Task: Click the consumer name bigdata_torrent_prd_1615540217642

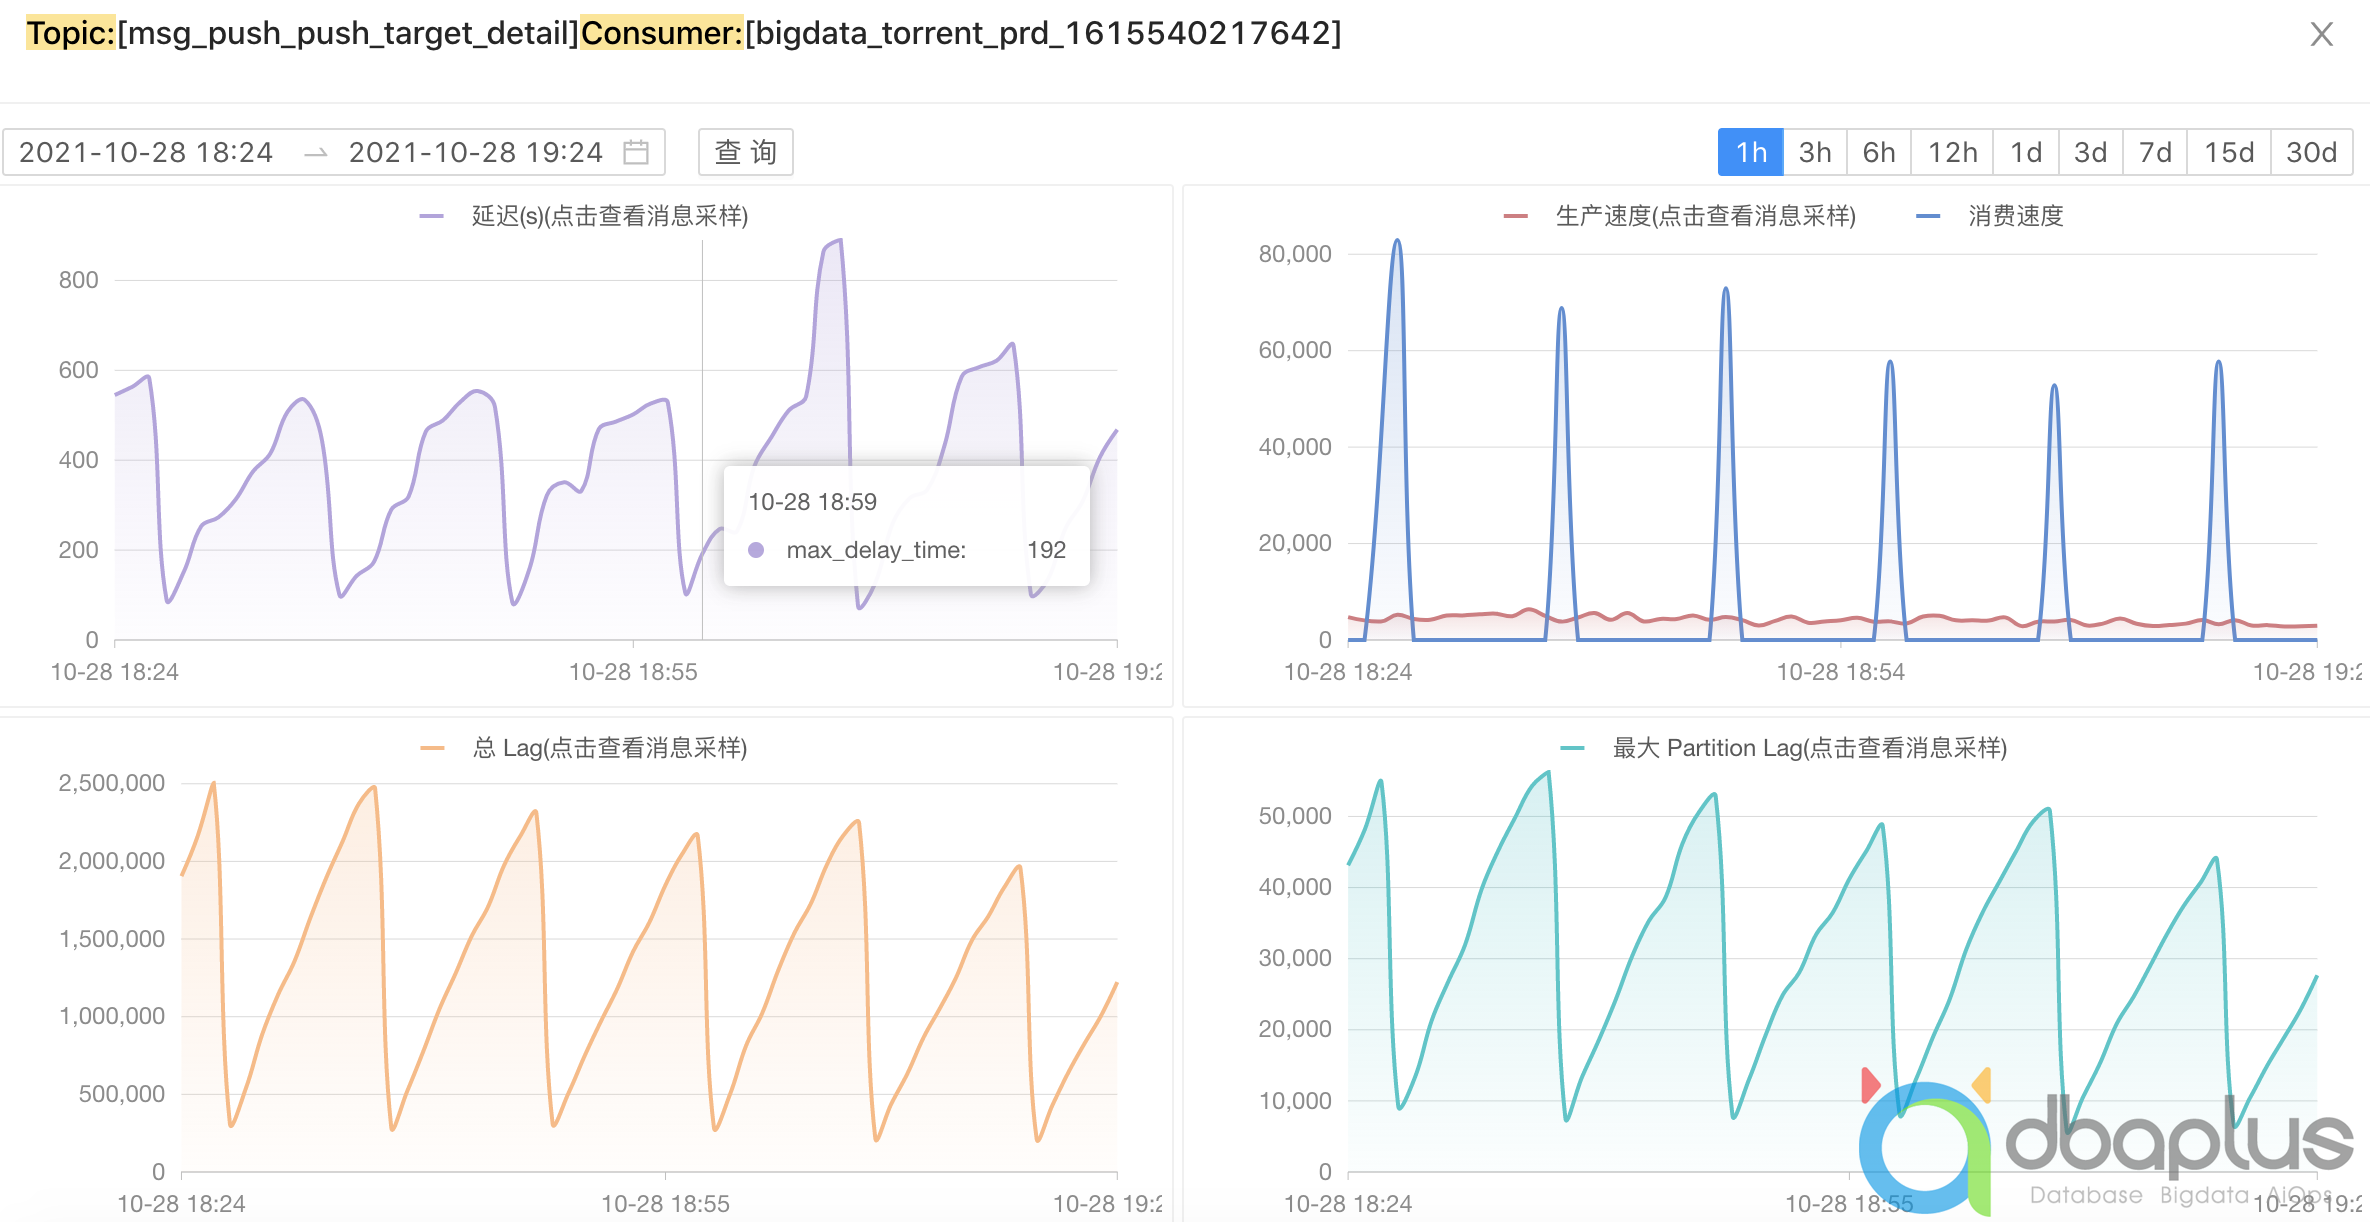Action: tap(1043, 34)
